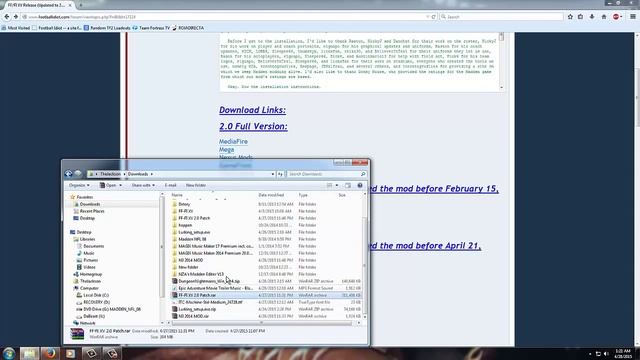This screenshot has height=360, width=640.
Task: Toggle the preview pane icon
Action: click(x=348, y=185)
